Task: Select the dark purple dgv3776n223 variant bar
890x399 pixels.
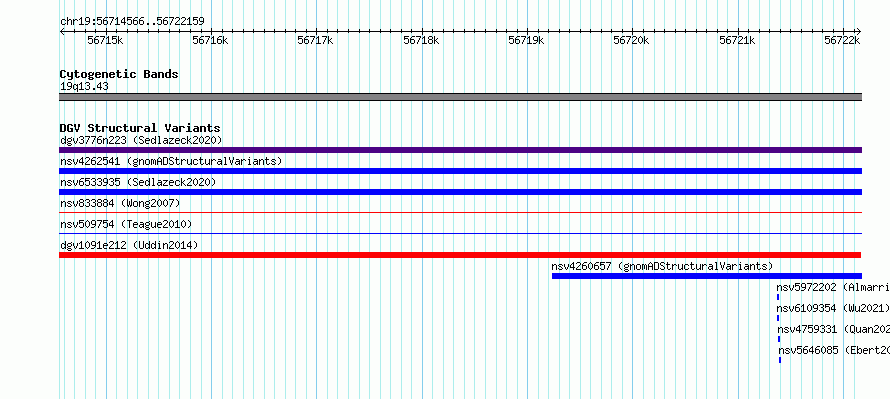Action: coord(460,150)
